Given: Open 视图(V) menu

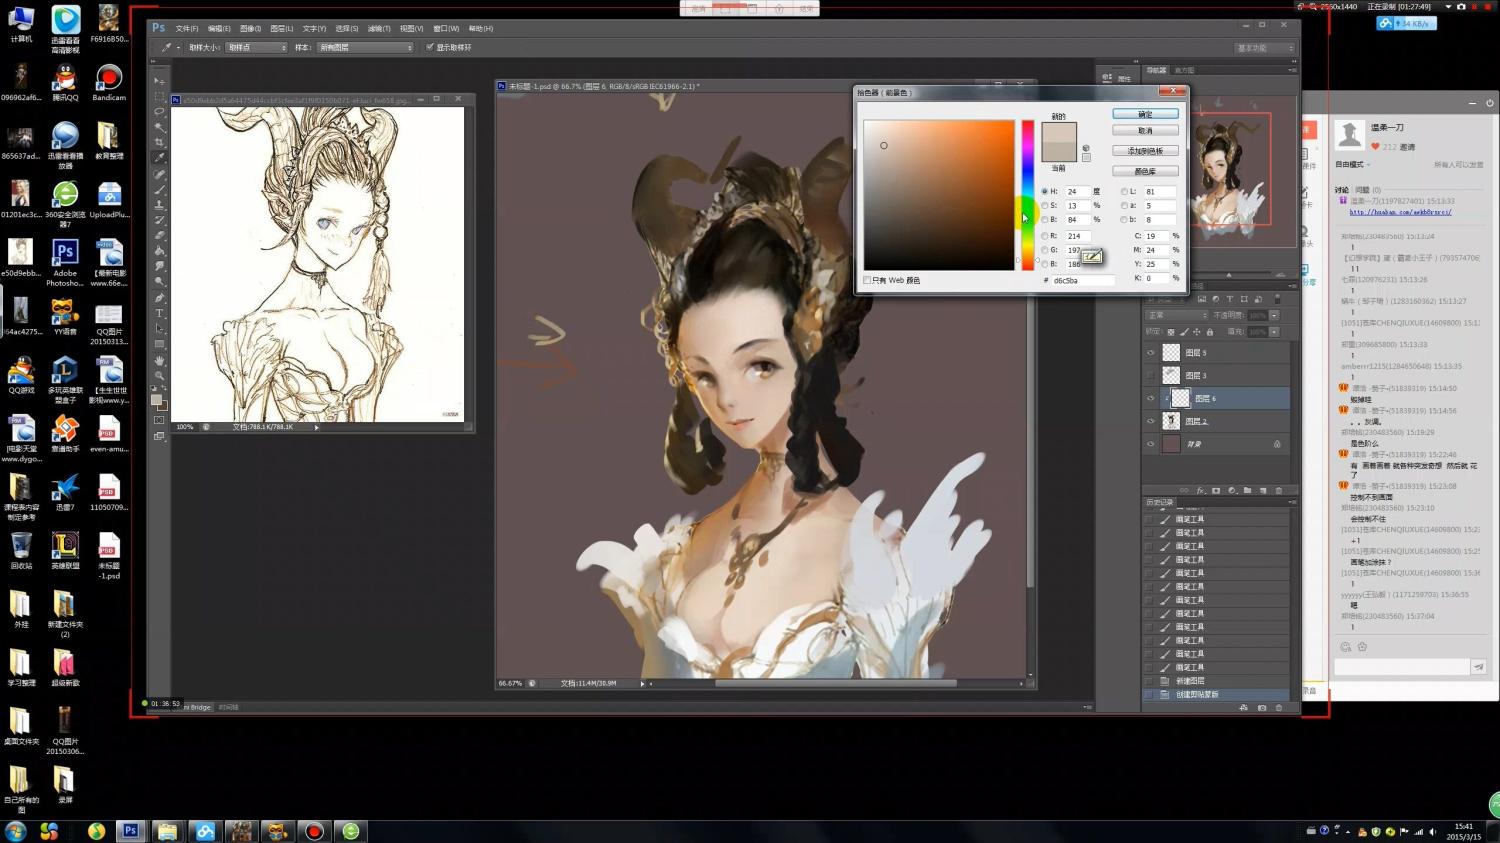Looking at the screenshot, I should 411,28.
